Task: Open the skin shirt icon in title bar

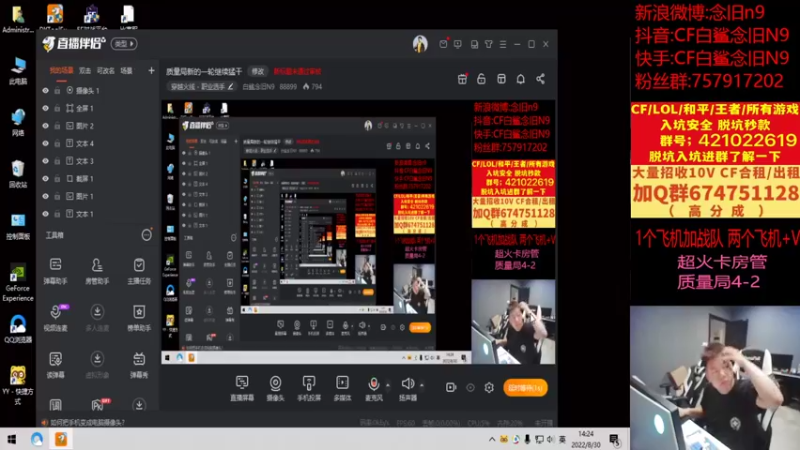Action: (x=489, y=44)
